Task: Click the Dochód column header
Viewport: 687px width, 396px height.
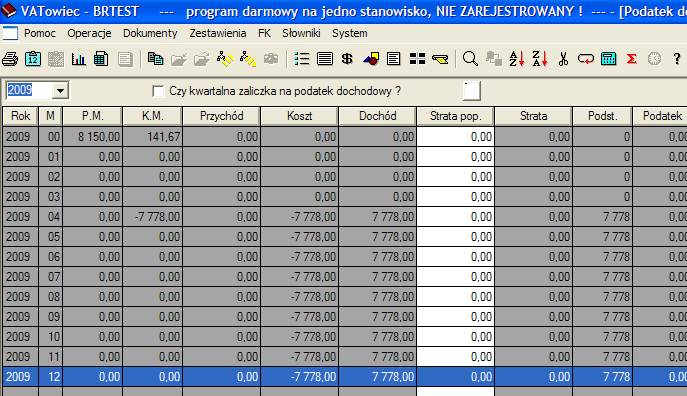Action: 377,116
